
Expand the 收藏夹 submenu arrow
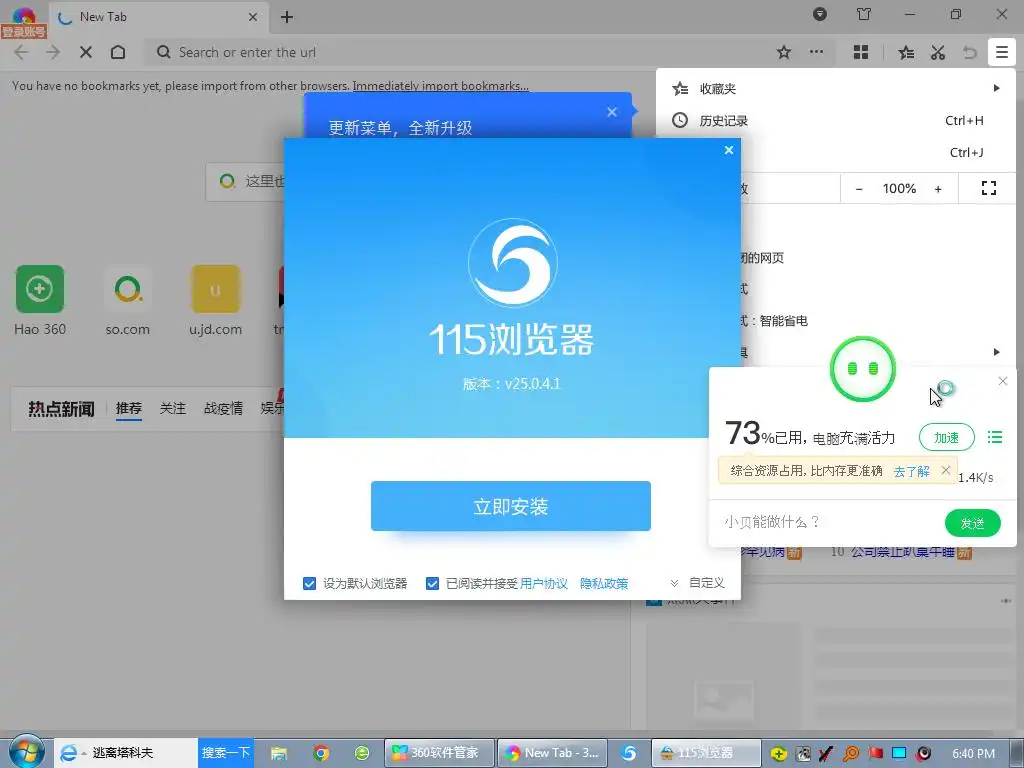coord(997,88)
